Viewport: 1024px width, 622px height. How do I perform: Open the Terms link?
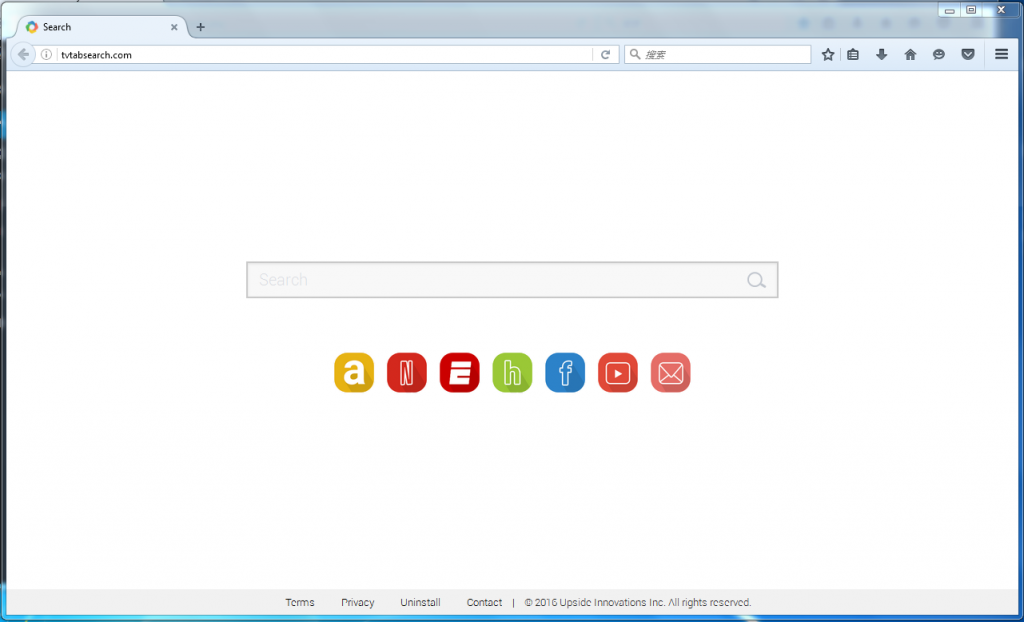point(300,602)
